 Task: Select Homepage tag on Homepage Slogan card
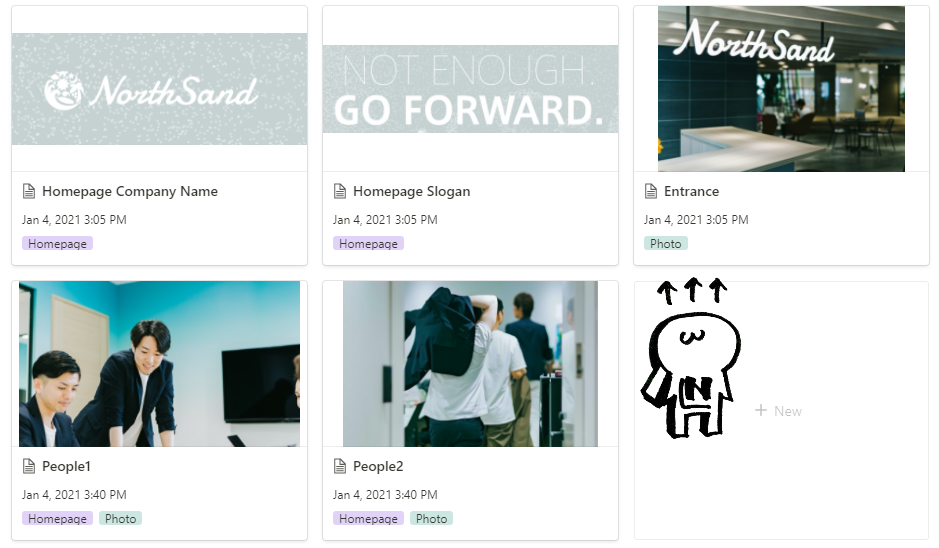[x=368, y=244]
